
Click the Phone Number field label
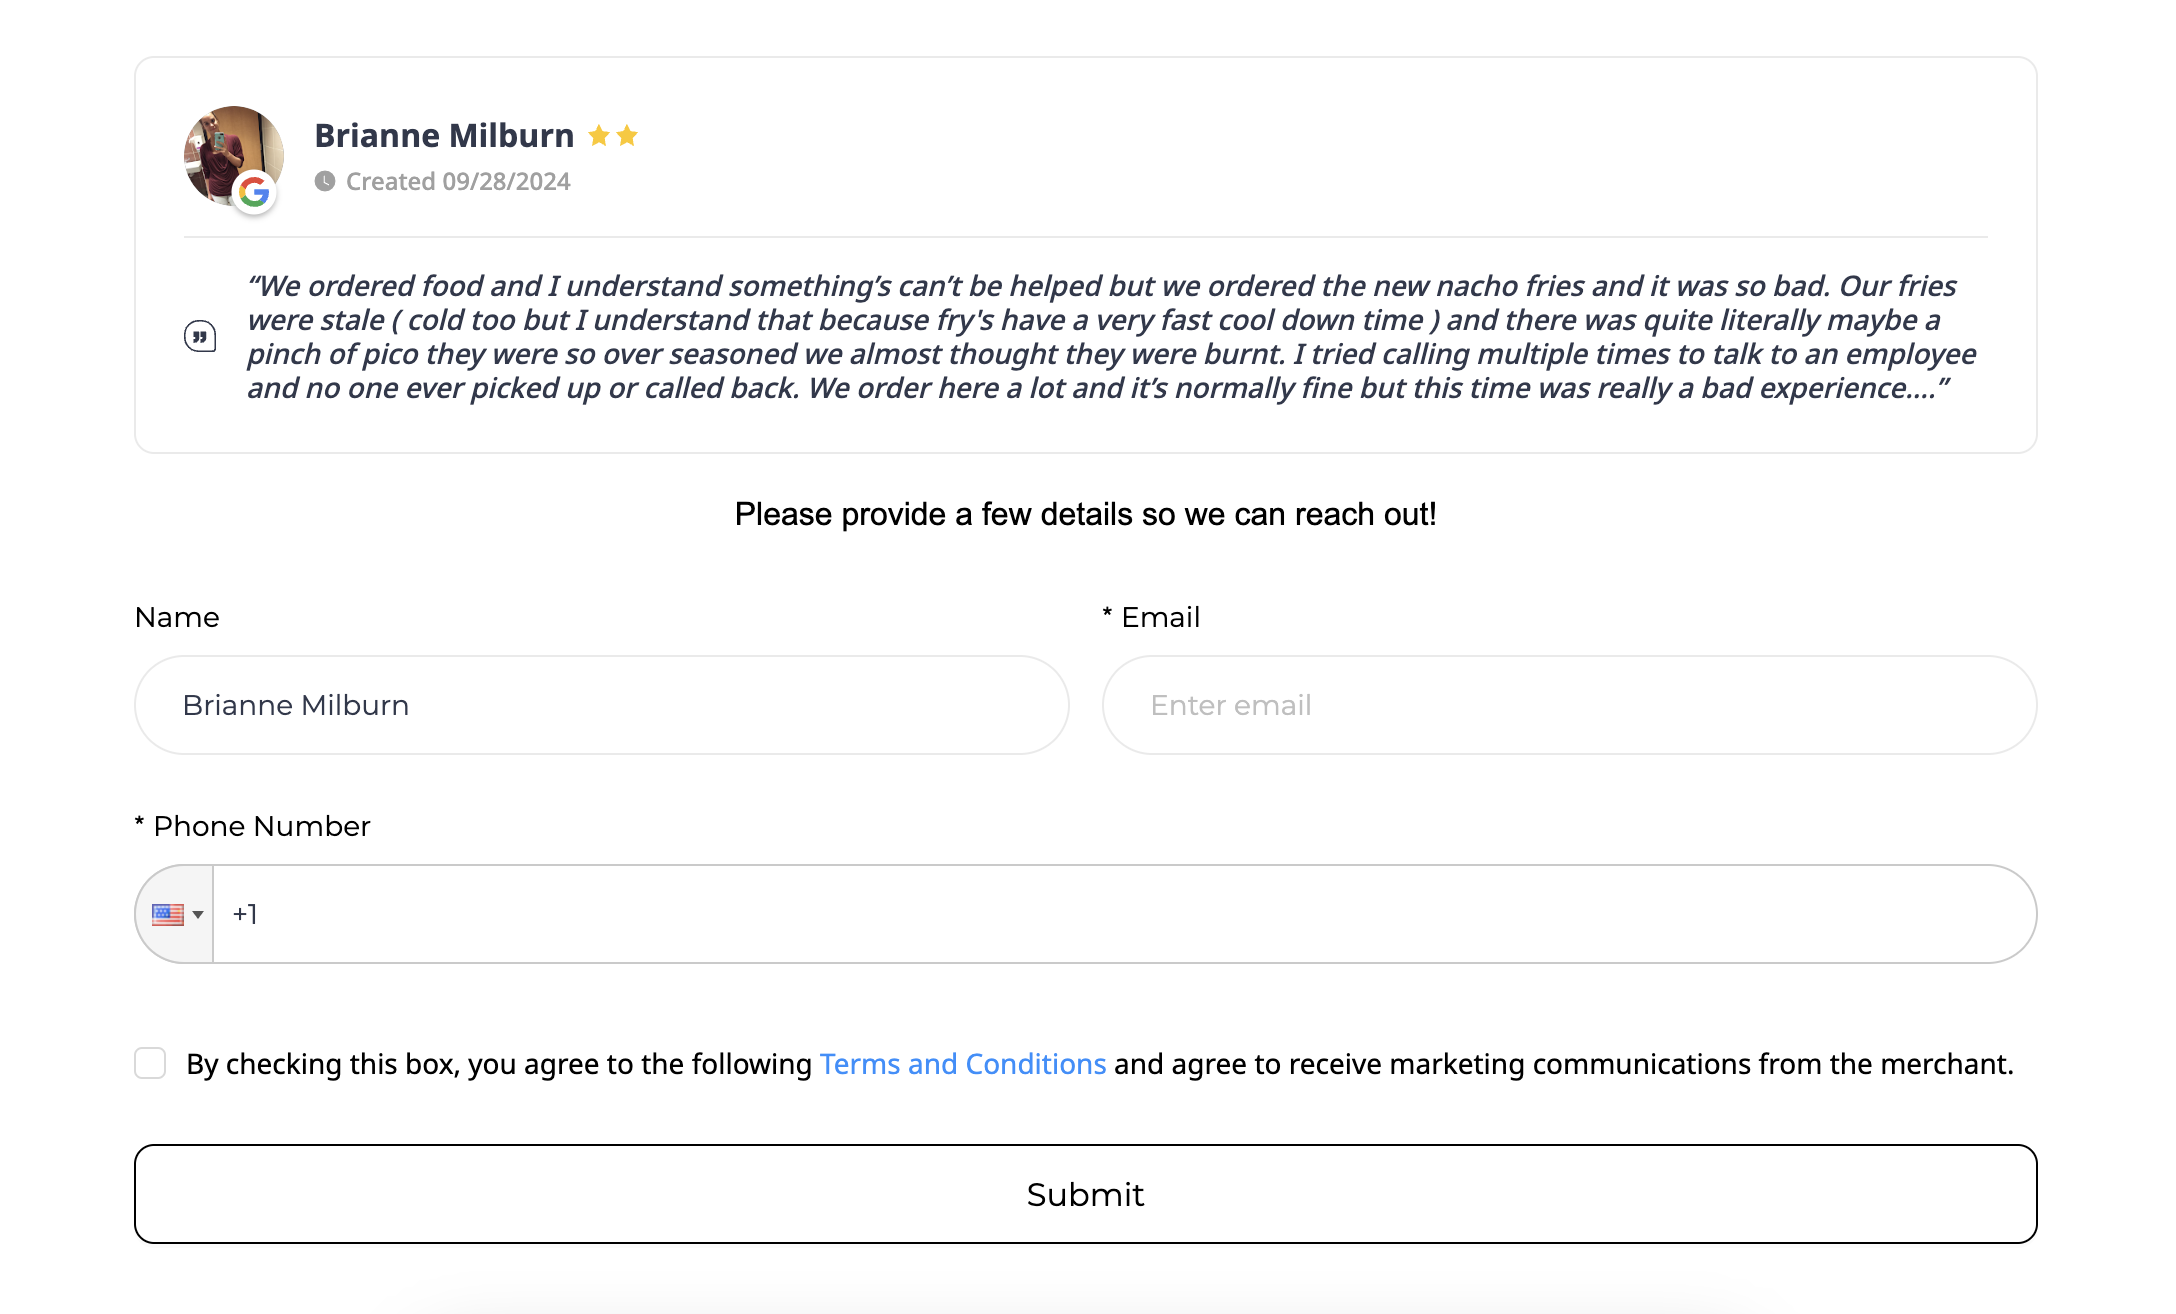pyautogui.click(x=261, y=826)
